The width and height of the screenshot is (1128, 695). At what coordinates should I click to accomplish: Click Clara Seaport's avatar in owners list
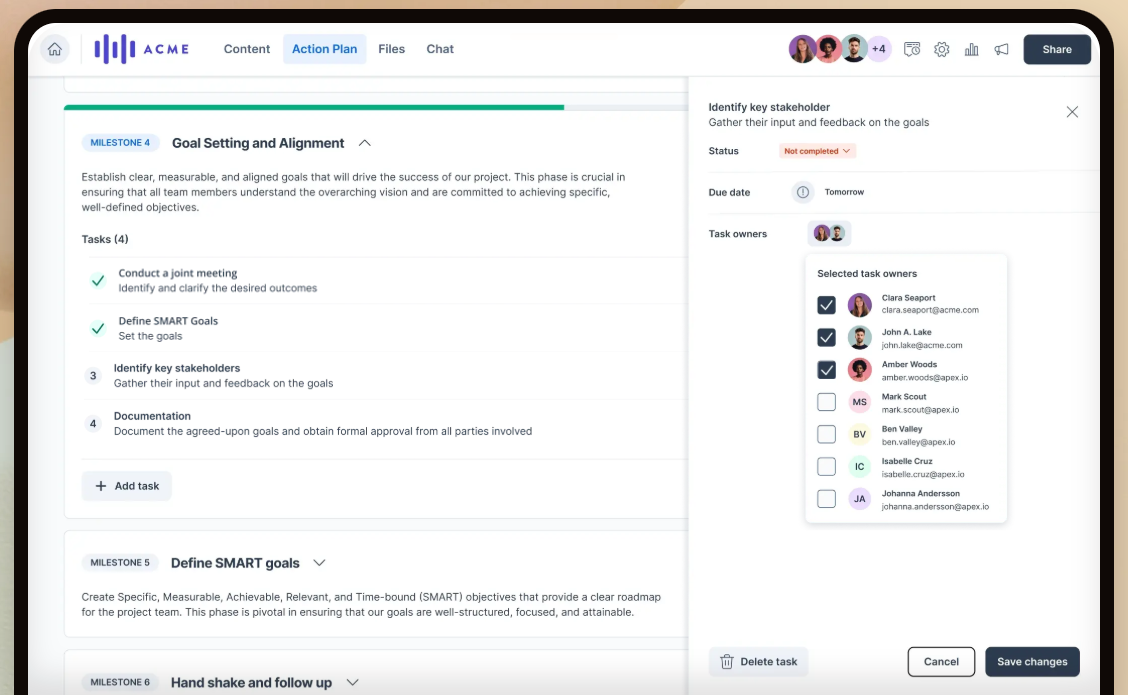coord(859,305)
